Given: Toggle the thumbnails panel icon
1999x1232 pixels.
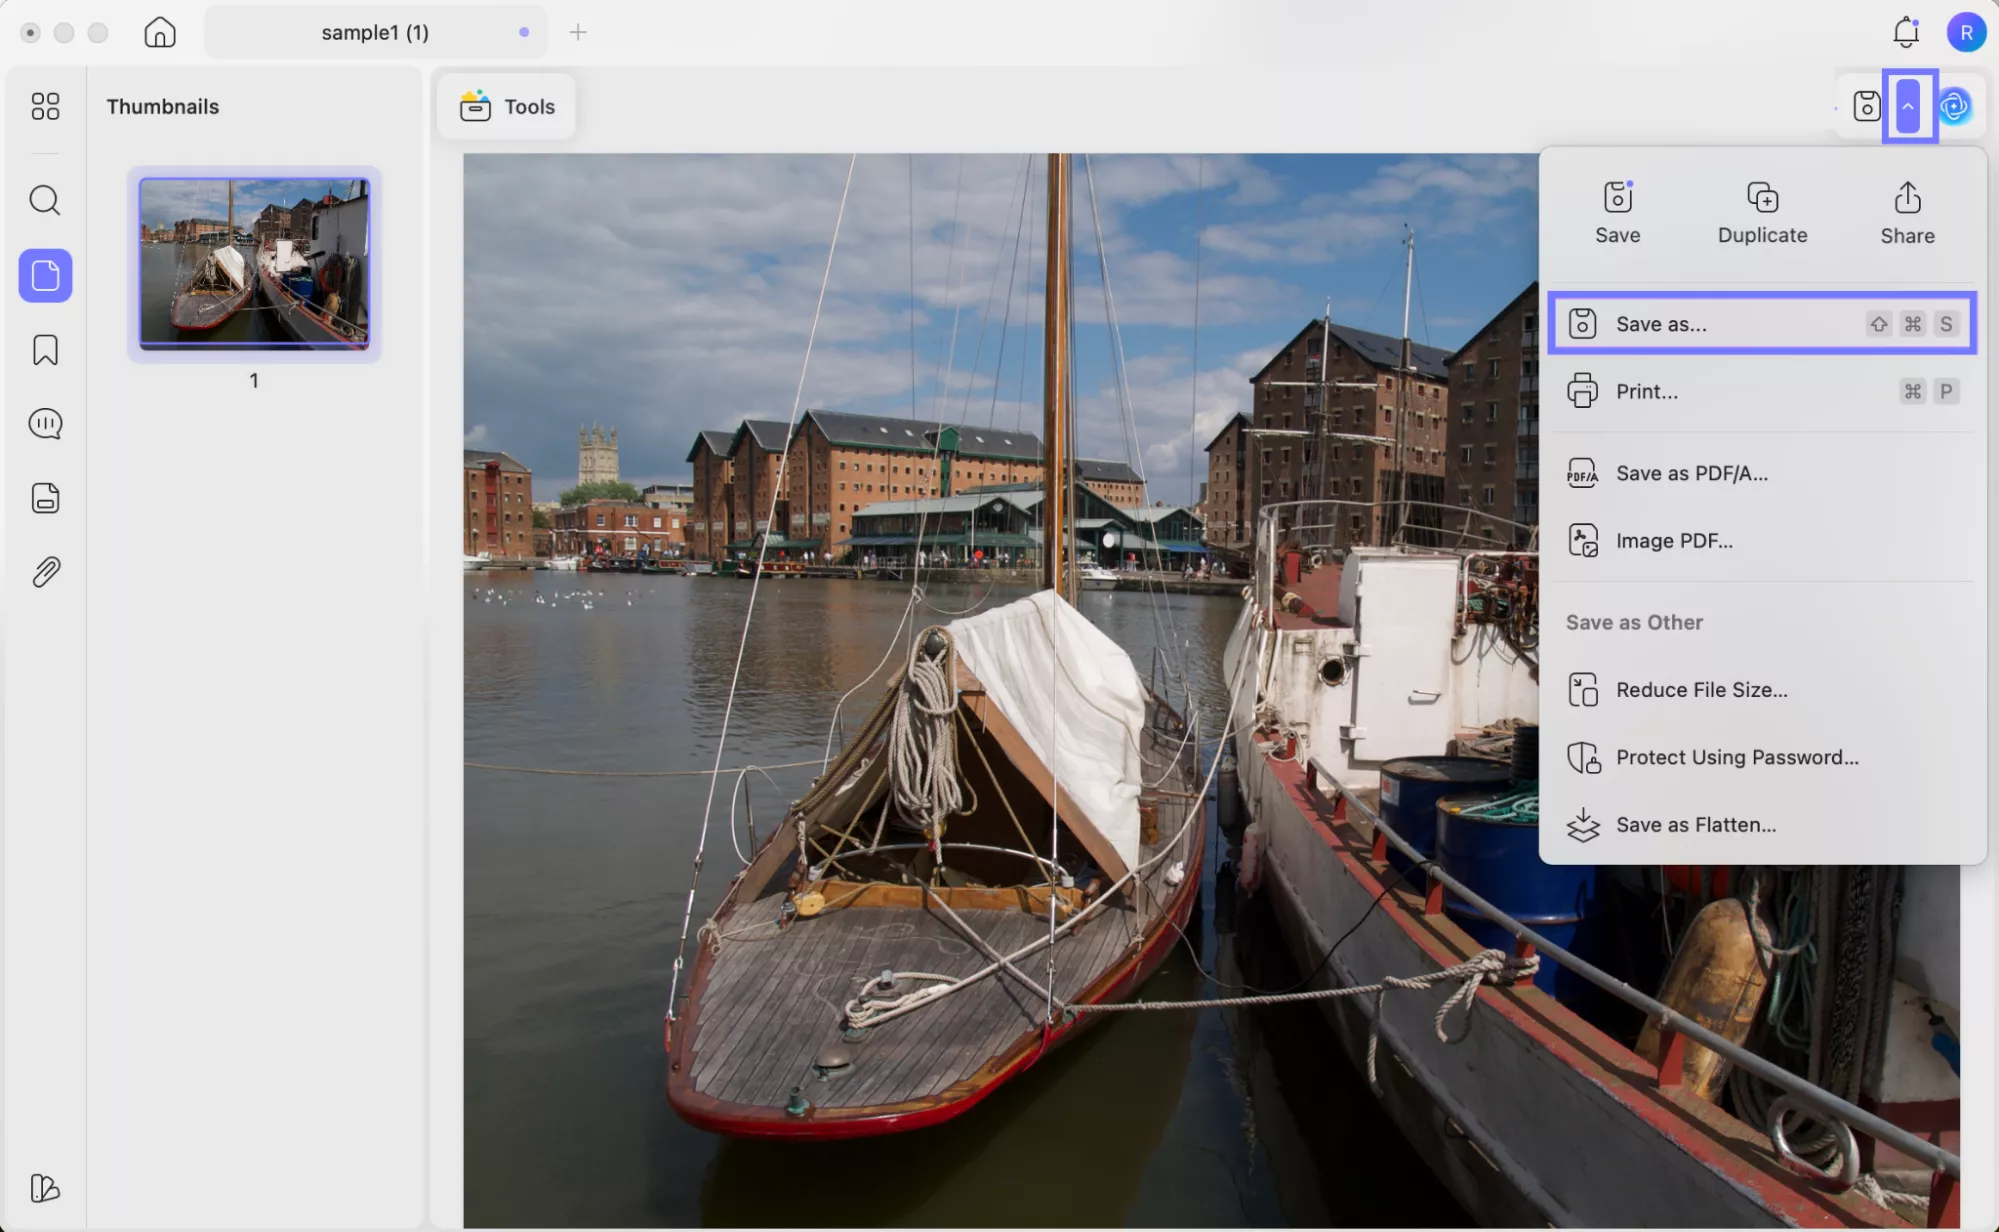Looking at the screenshot, I should point(45,275).
